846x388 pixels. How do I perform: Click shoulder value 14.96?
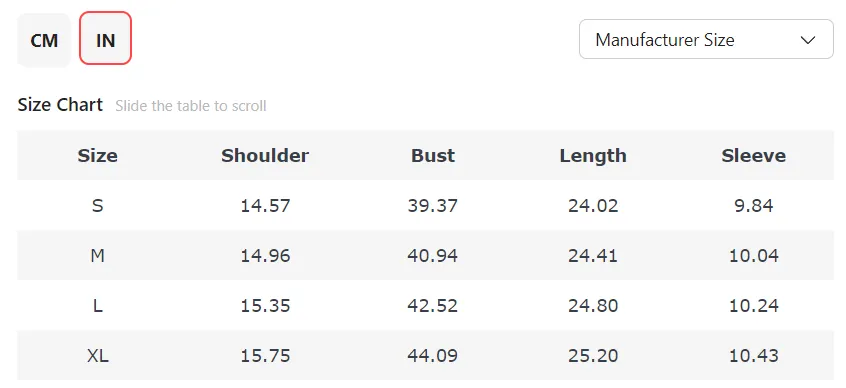[265, 256]
